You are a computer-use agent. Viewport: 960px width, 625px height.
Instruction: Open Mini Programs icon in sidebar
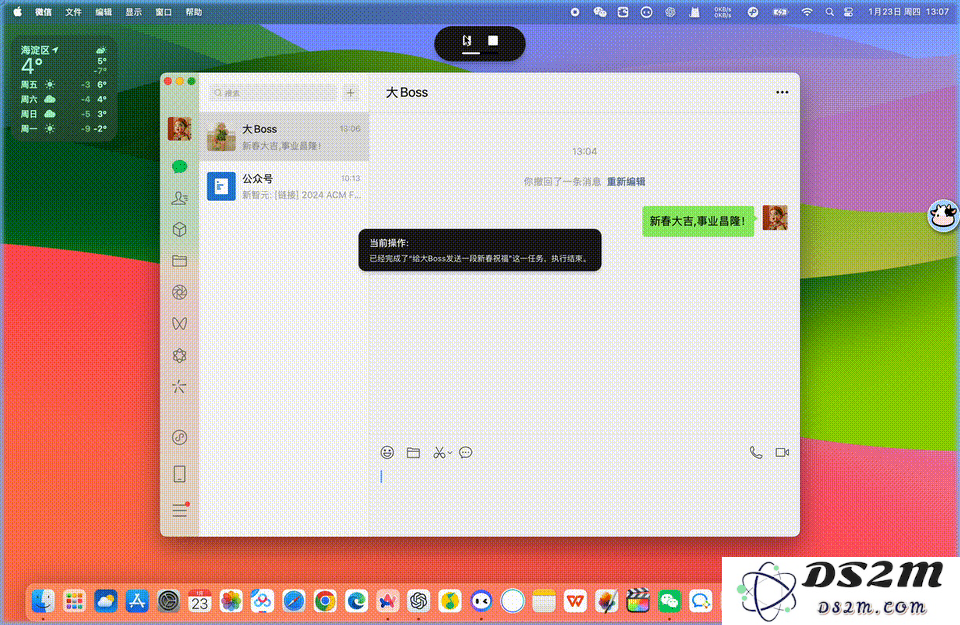pyautogui.click(x=179, y=437)
